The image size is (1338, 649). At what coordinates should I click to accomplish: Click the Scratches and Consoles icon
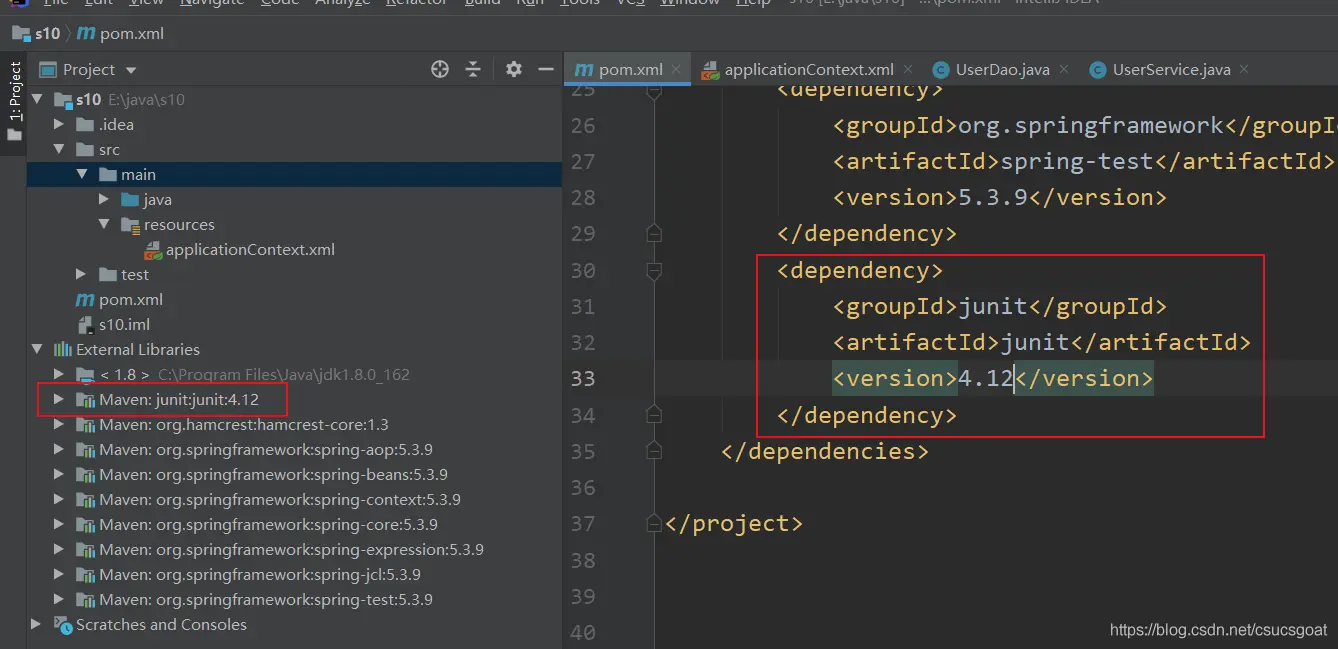click(x=63, y=625)
